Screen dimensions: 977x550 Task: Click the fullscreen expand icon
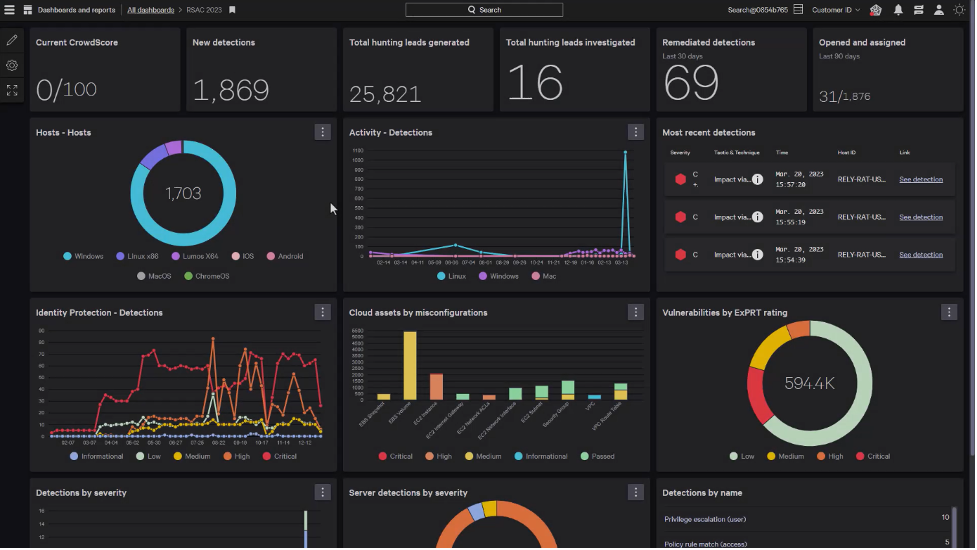pyautogui.click(x=12, y=91)
